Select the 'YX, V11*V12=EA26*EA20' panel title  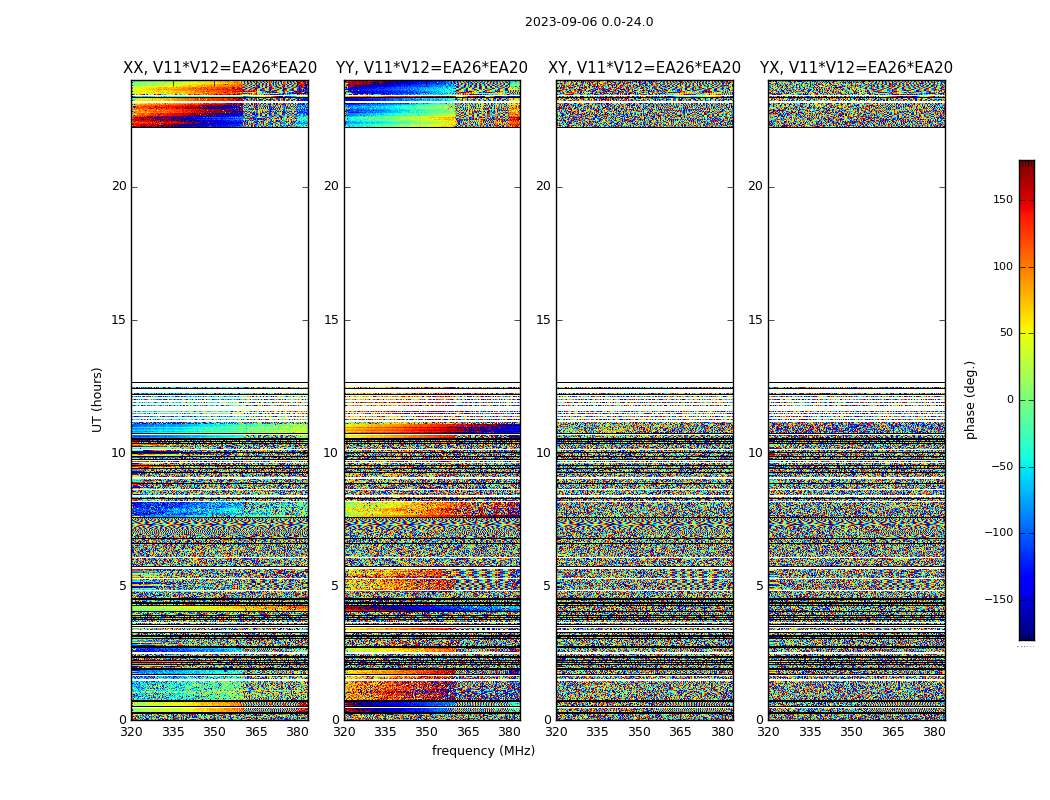pyautogui.click(x=856, y=68)
